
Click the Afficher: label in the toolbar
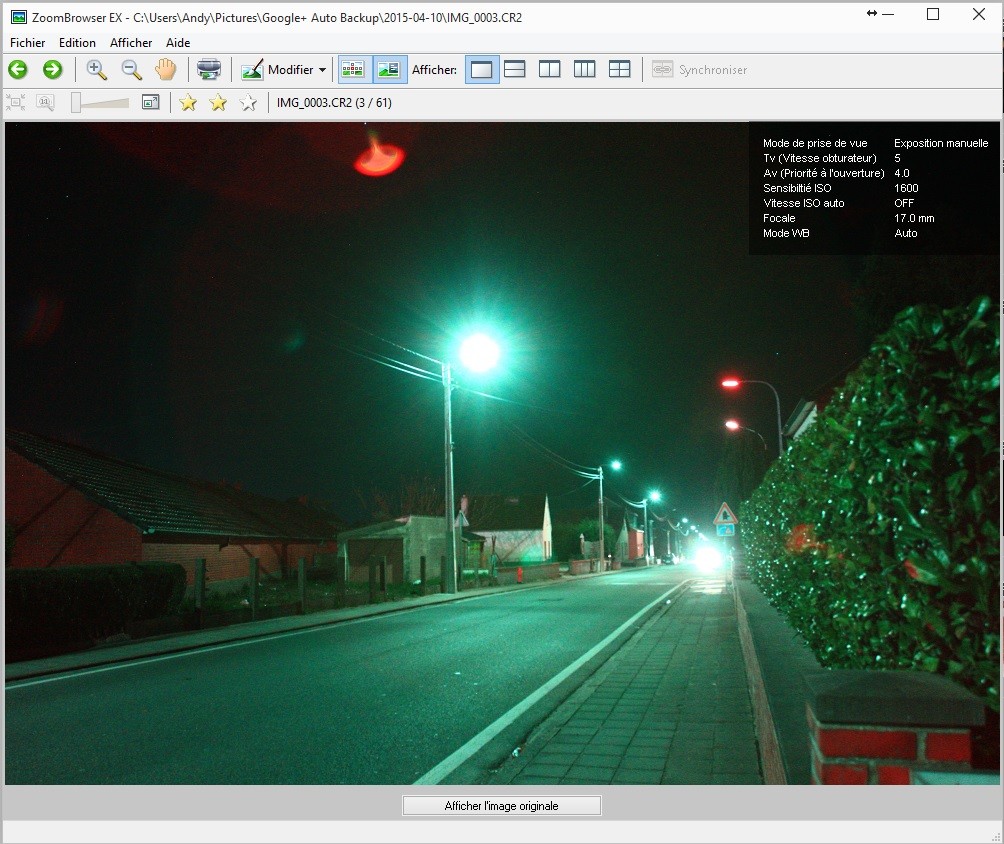pyautogui.click(x=434, y=70)
